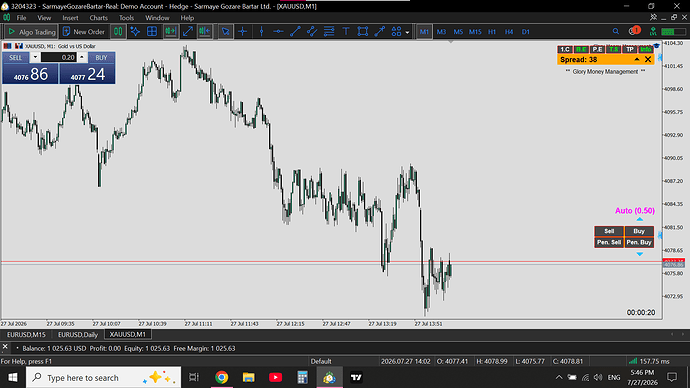Select the Fibonacci retracement tool
This screenshot has height=388, width=690.
(329, 31)
